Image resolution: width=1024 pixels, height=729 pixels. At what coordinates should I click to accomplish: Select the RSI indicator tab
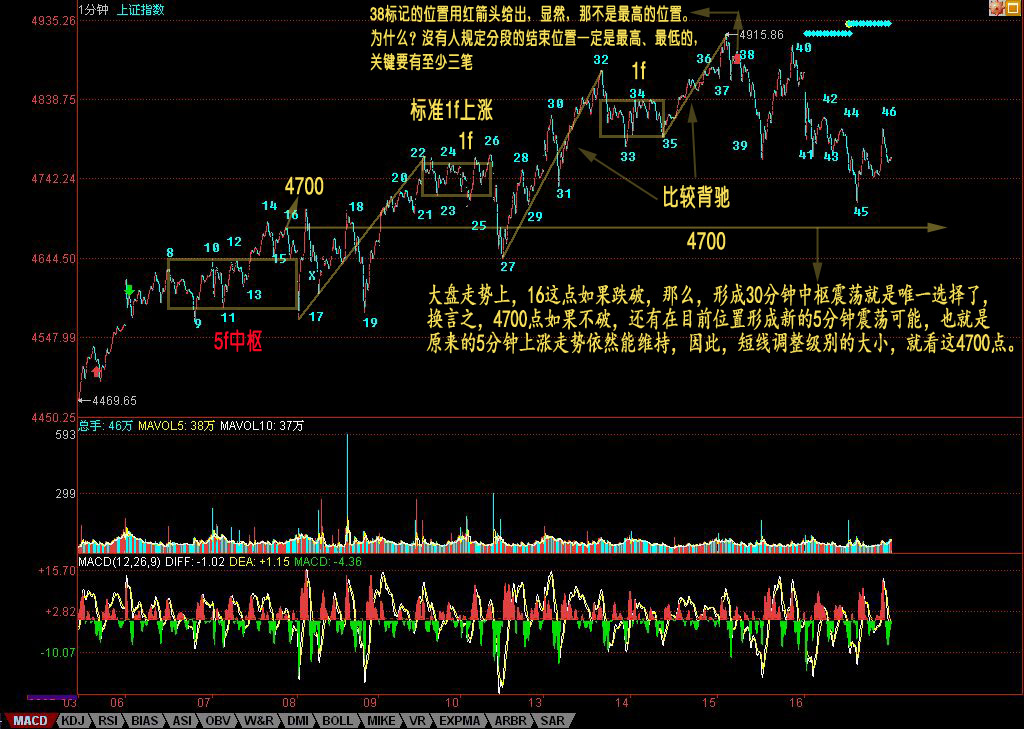pyautogui.click(x=107, y=720)
